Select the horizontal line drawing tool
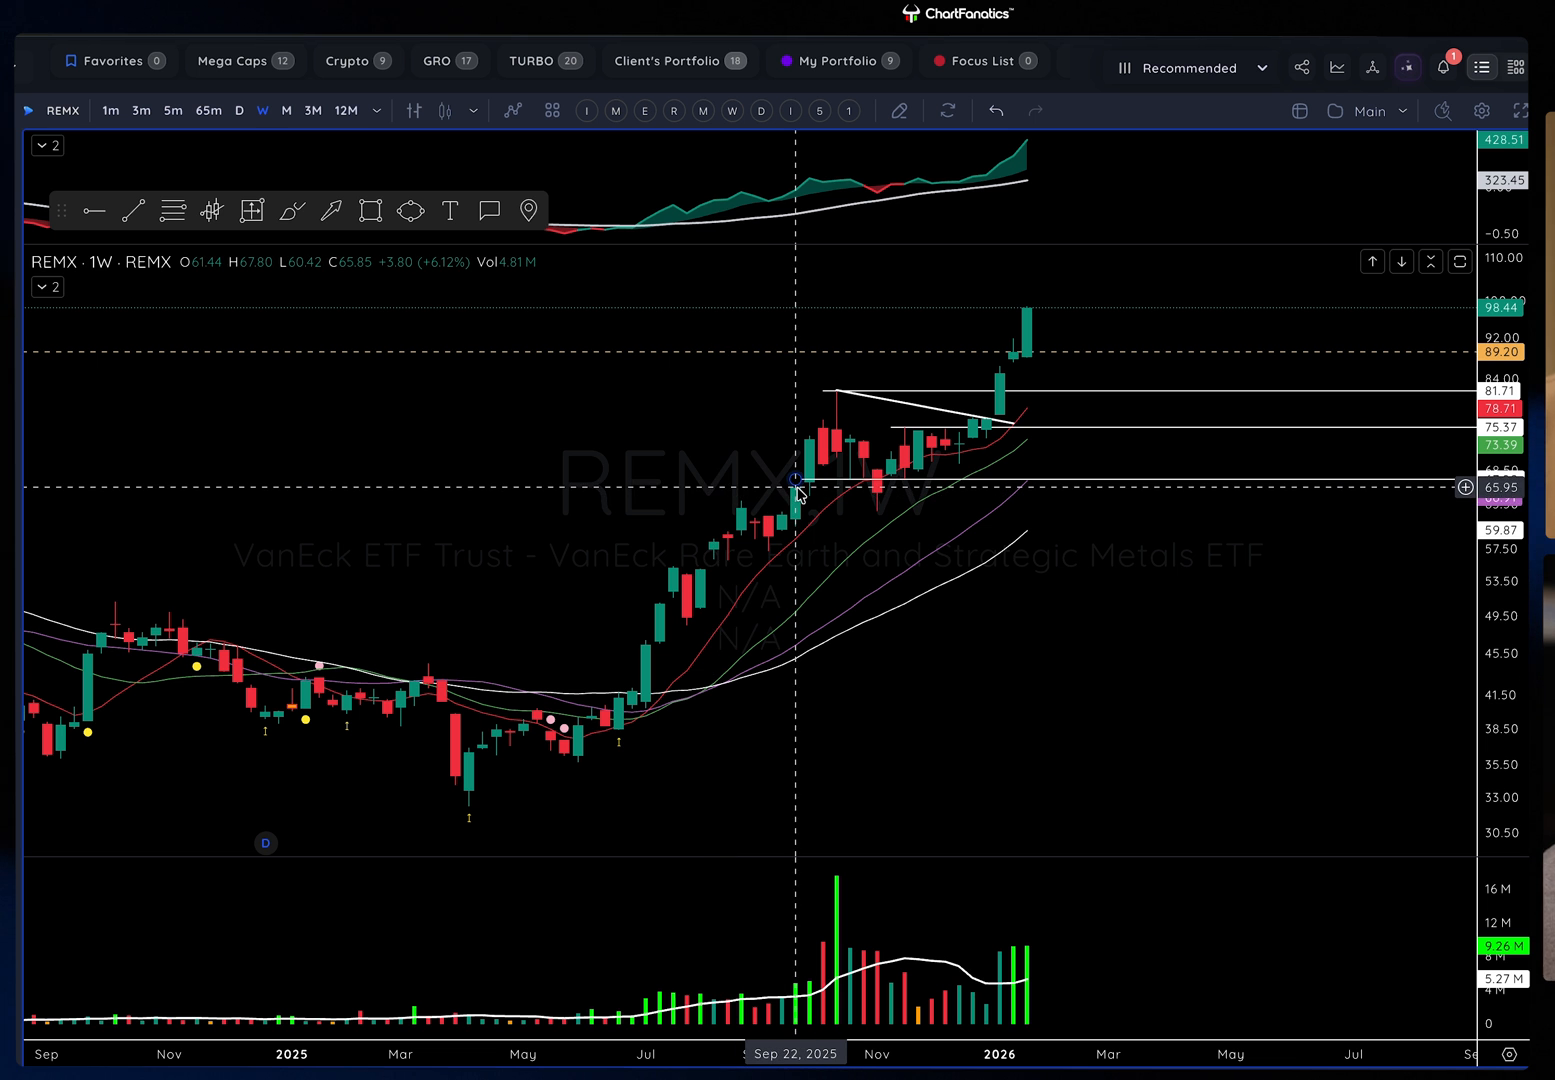Viewport: 1555px width, 1080px height. pos(94,211)
